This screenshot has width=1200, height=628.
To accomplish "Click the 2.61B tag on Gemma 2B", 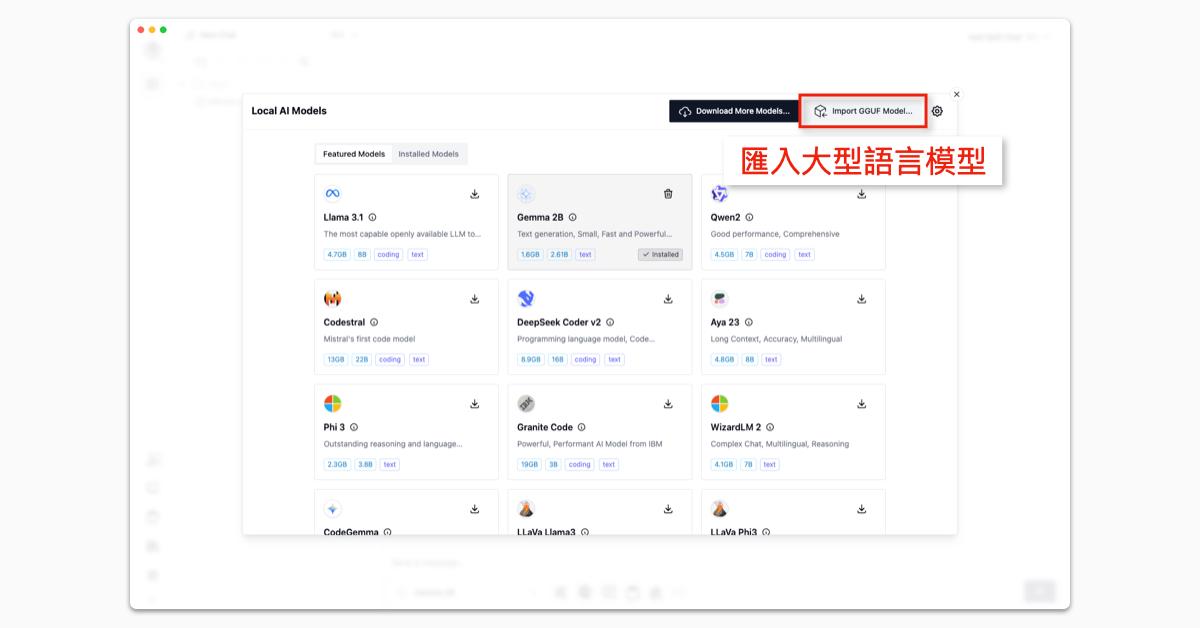I will click(559, 255).
